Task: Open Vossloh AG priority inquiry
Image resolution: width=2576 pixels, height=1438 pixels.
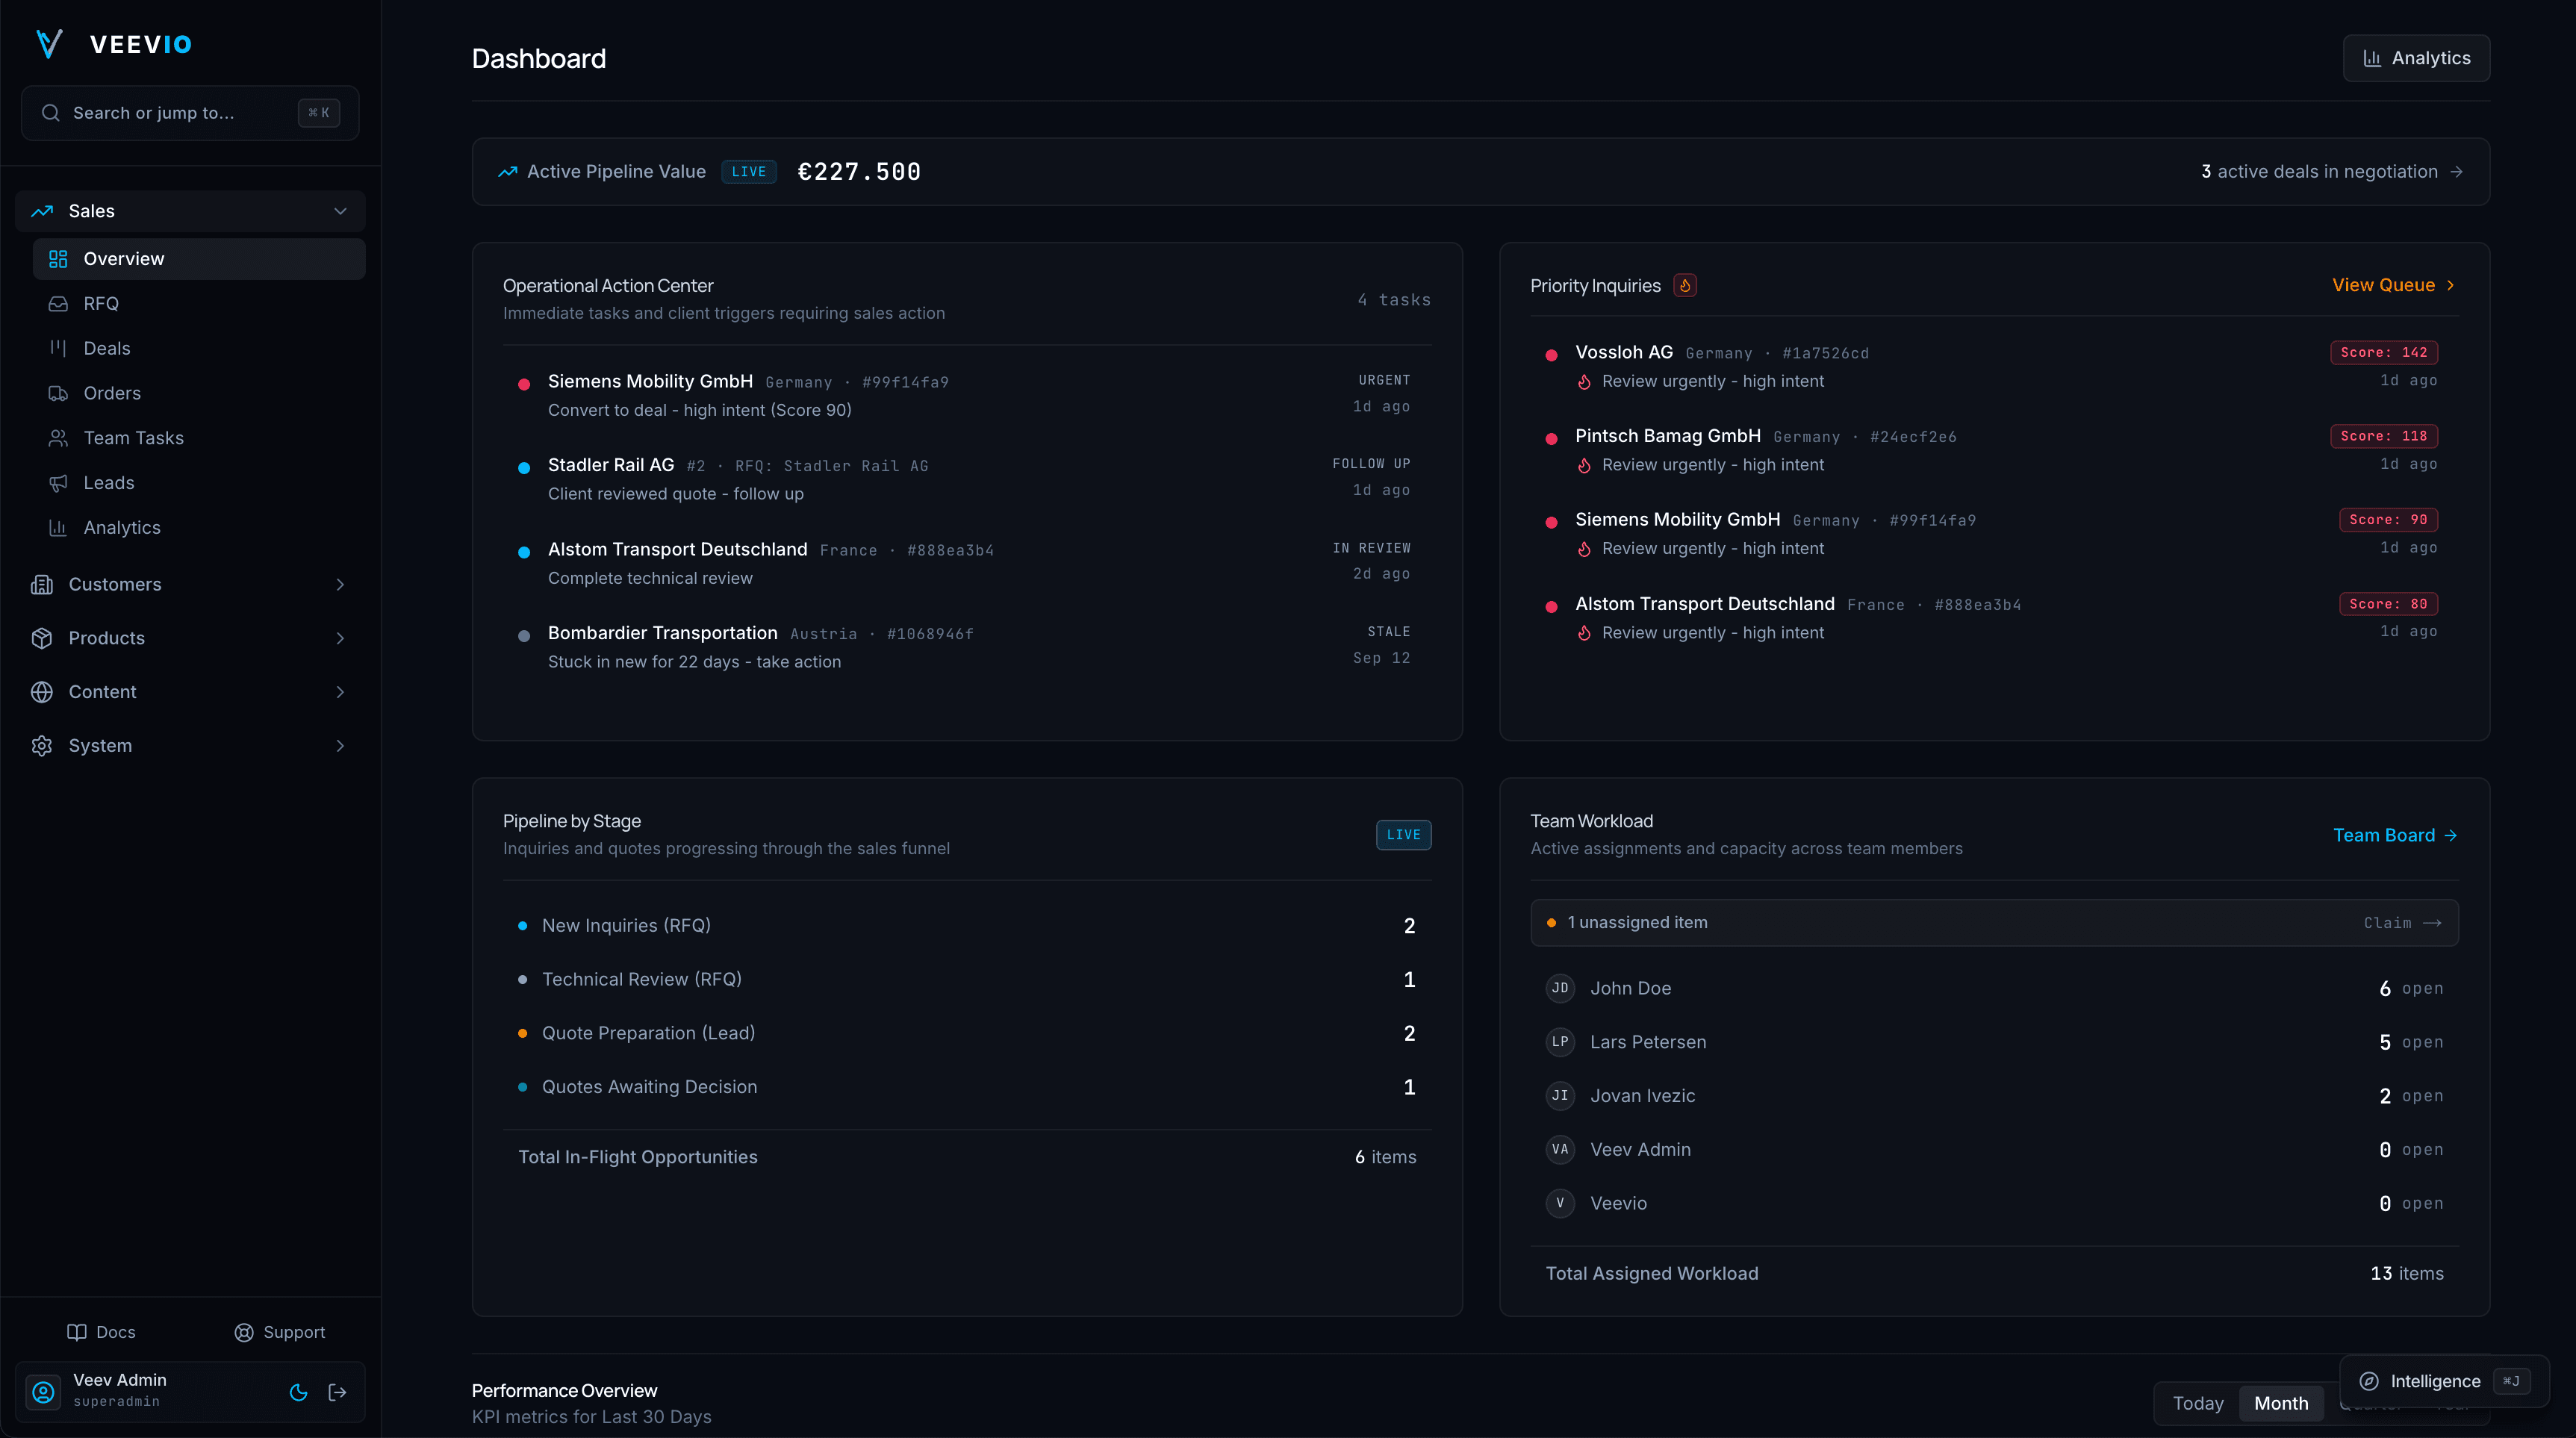Action: (1993, 367)
